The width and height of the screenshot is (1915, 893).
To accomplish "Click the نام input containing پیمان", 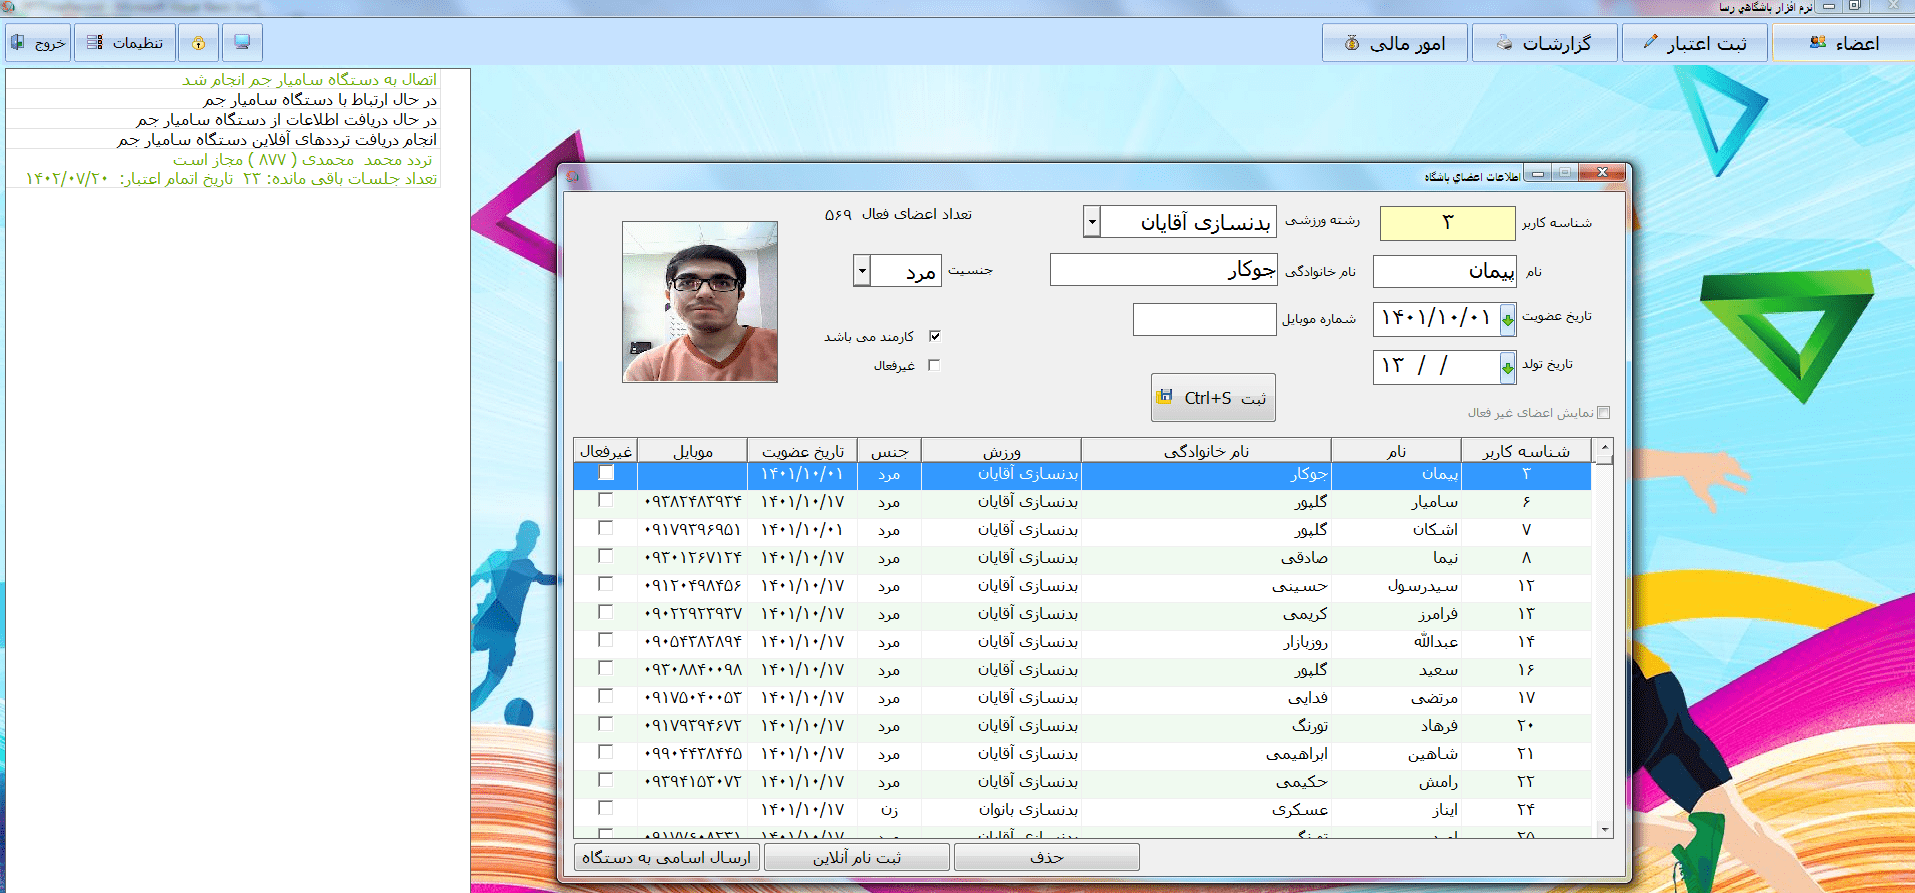I will [1445, 271].
